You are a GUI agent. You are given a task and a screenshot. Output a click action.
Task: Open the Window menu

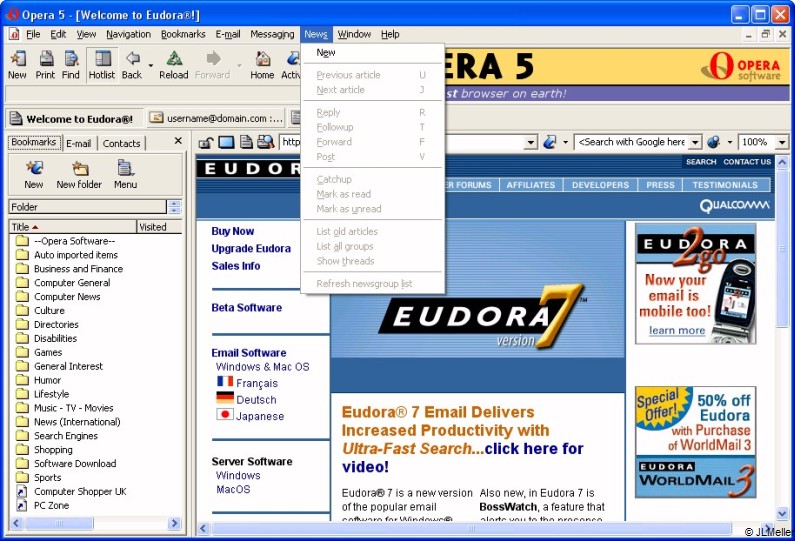click(x=354, y=34)
